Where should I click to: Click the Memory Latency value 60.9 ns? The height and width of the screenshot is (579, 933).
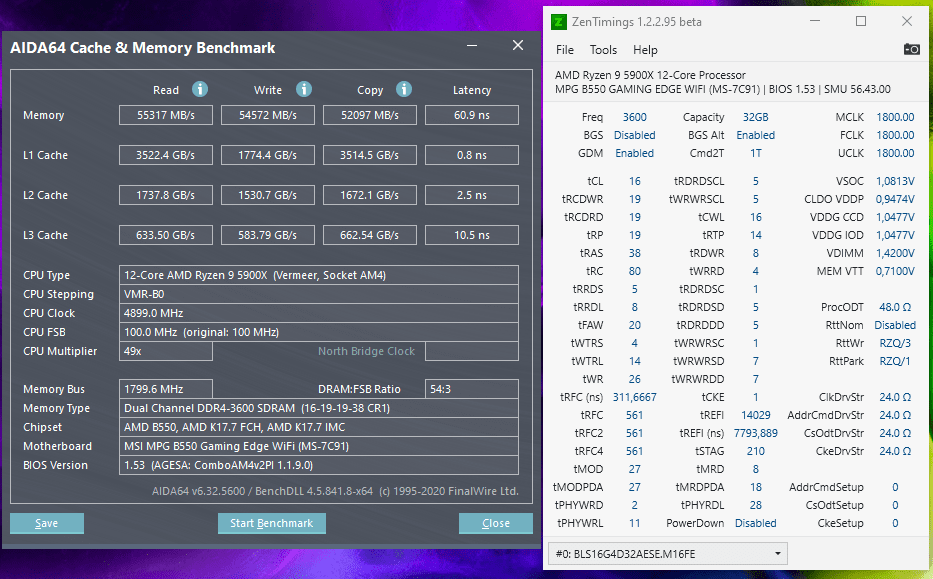coord(472,115)
